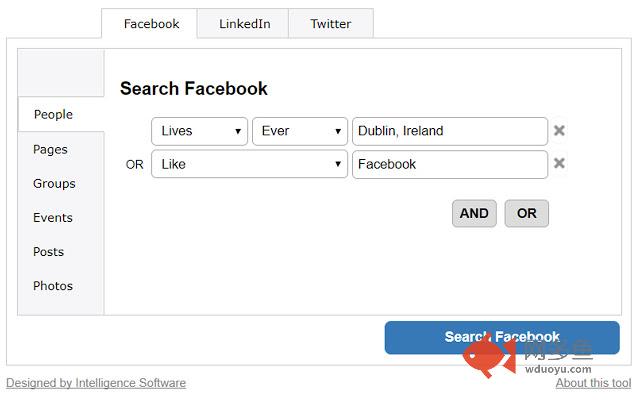The width and height of the screenshot is (640, 400).
Task: Choose Groups search category
Action: point(54,183)
